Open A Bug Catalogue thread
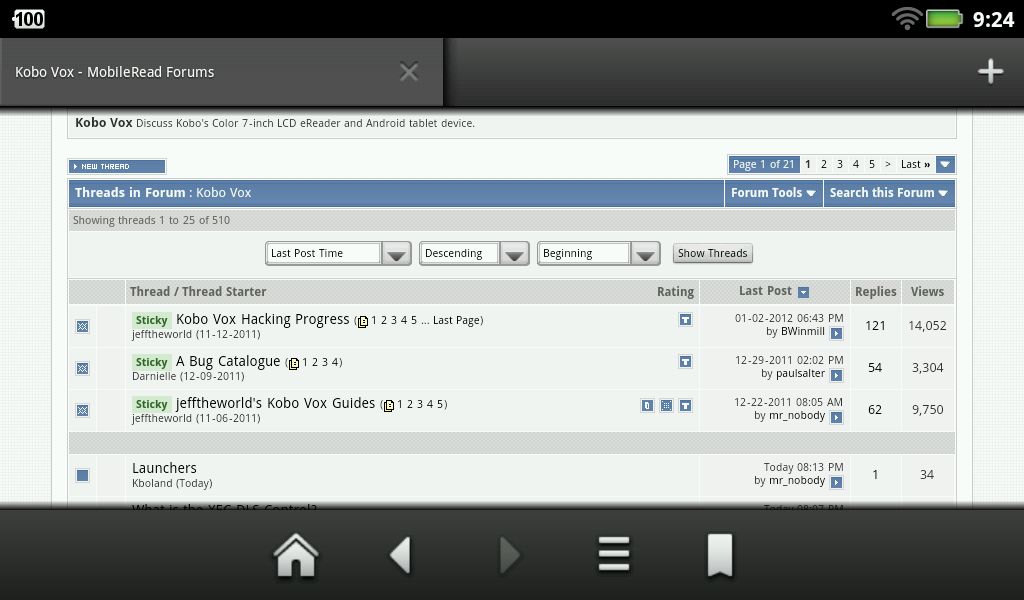The height and width of the screenshot is (600, 1024). [x=228, y=361]
